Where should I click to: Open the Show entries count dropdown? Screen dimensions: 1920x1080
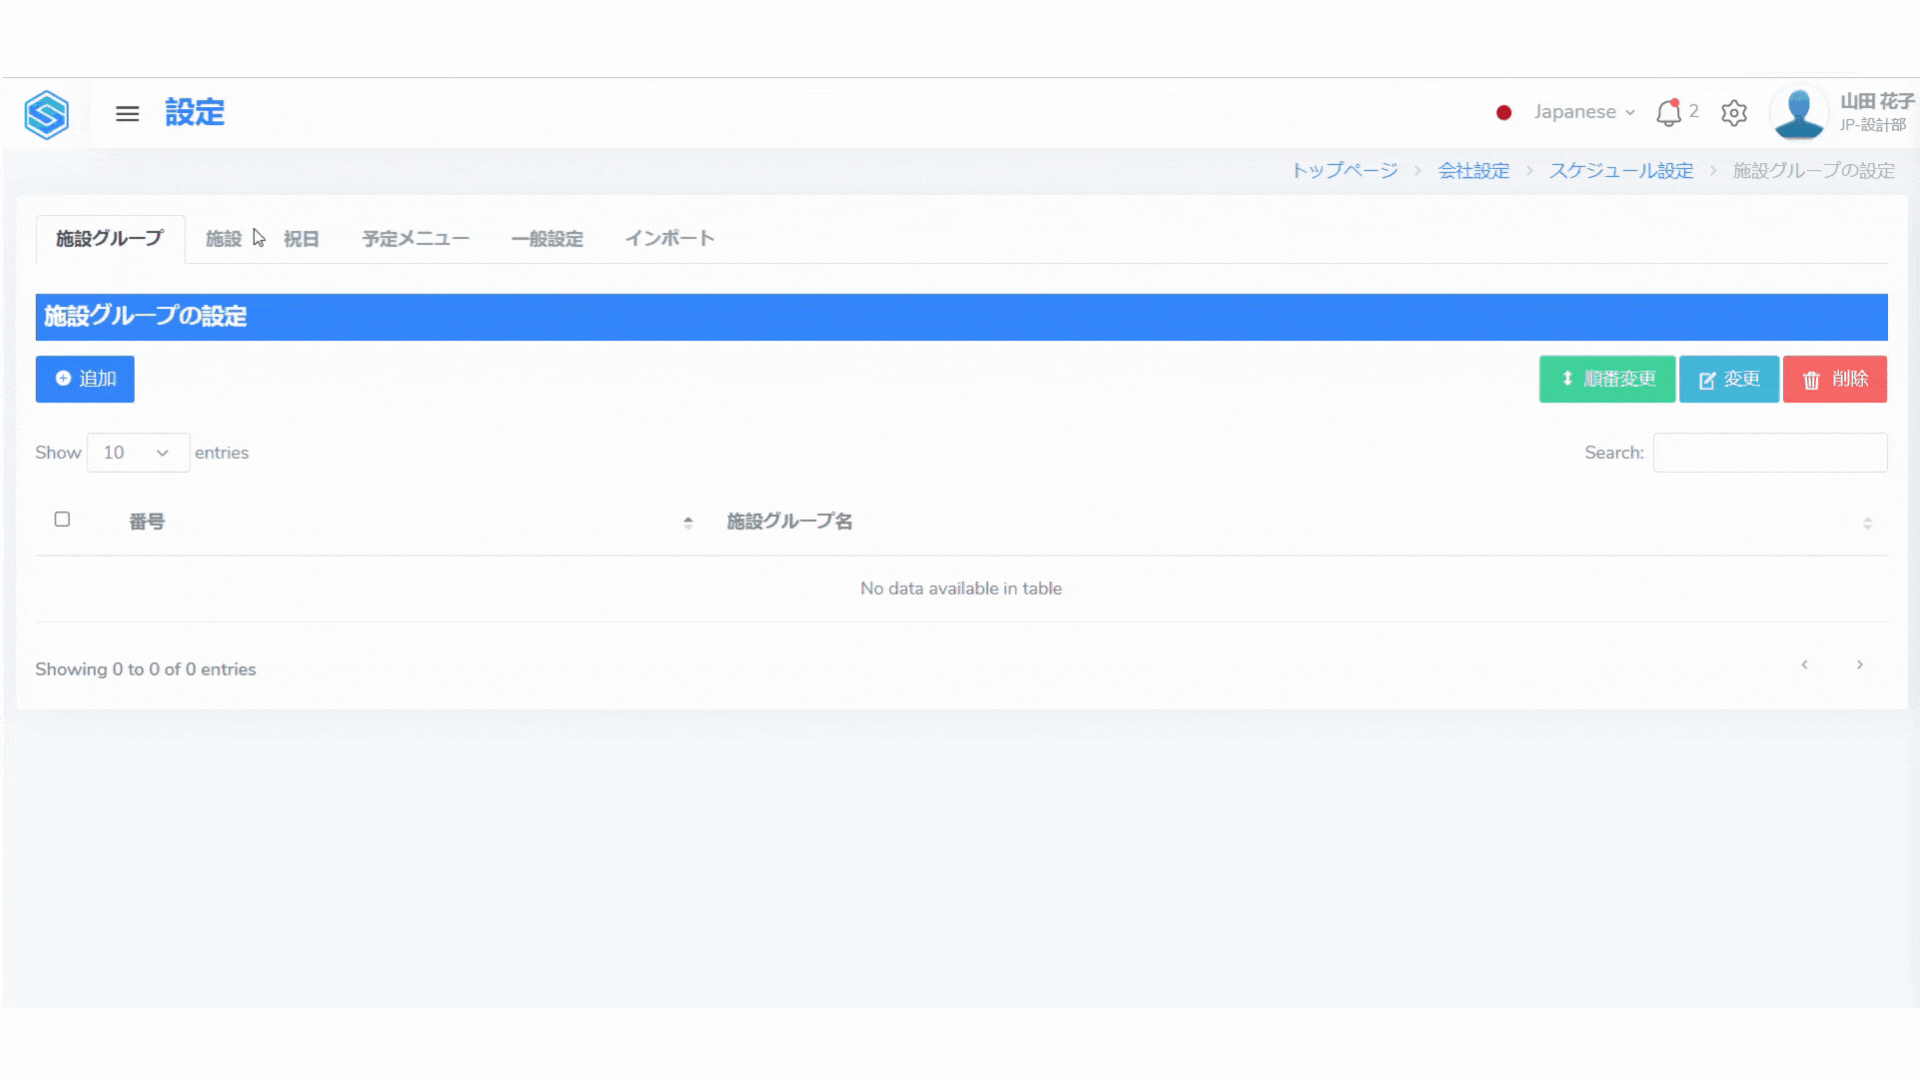[x=138, y=453]
